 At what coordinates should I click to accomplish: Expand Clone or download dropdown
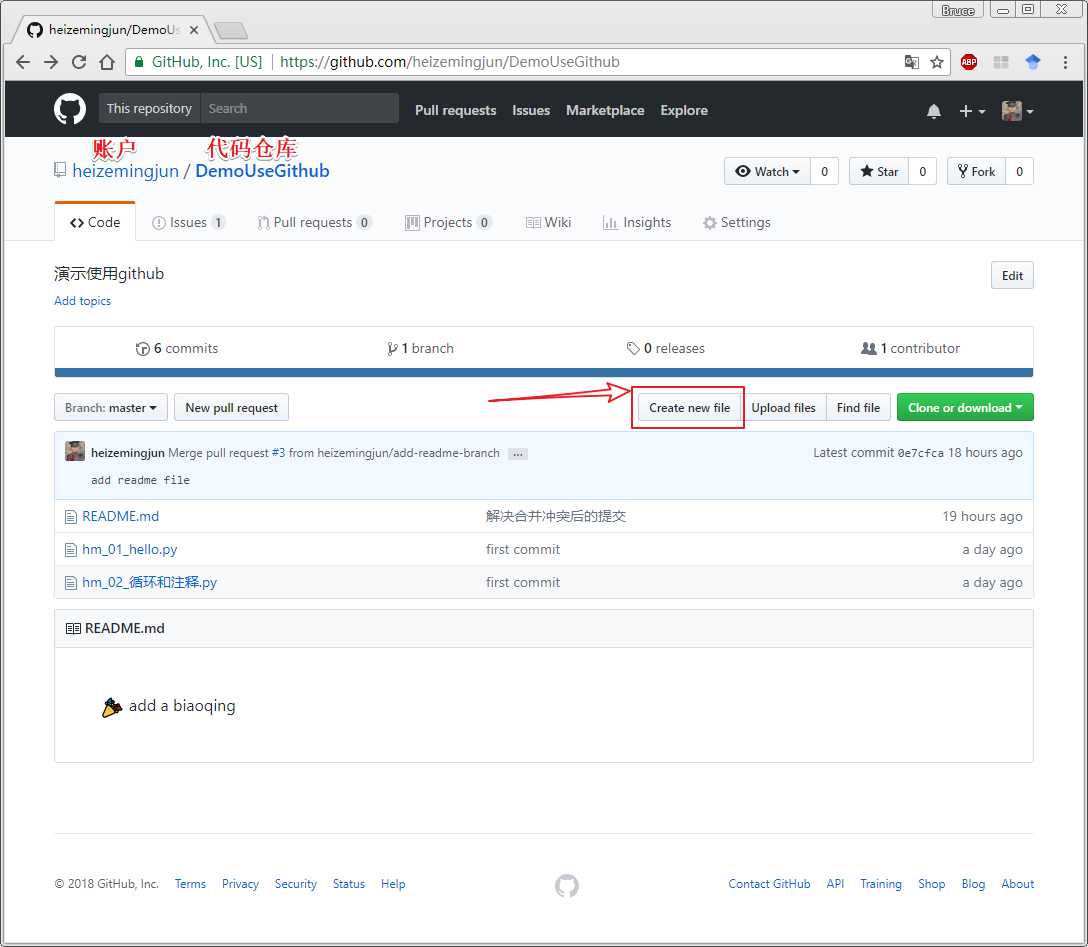(965, 407)
